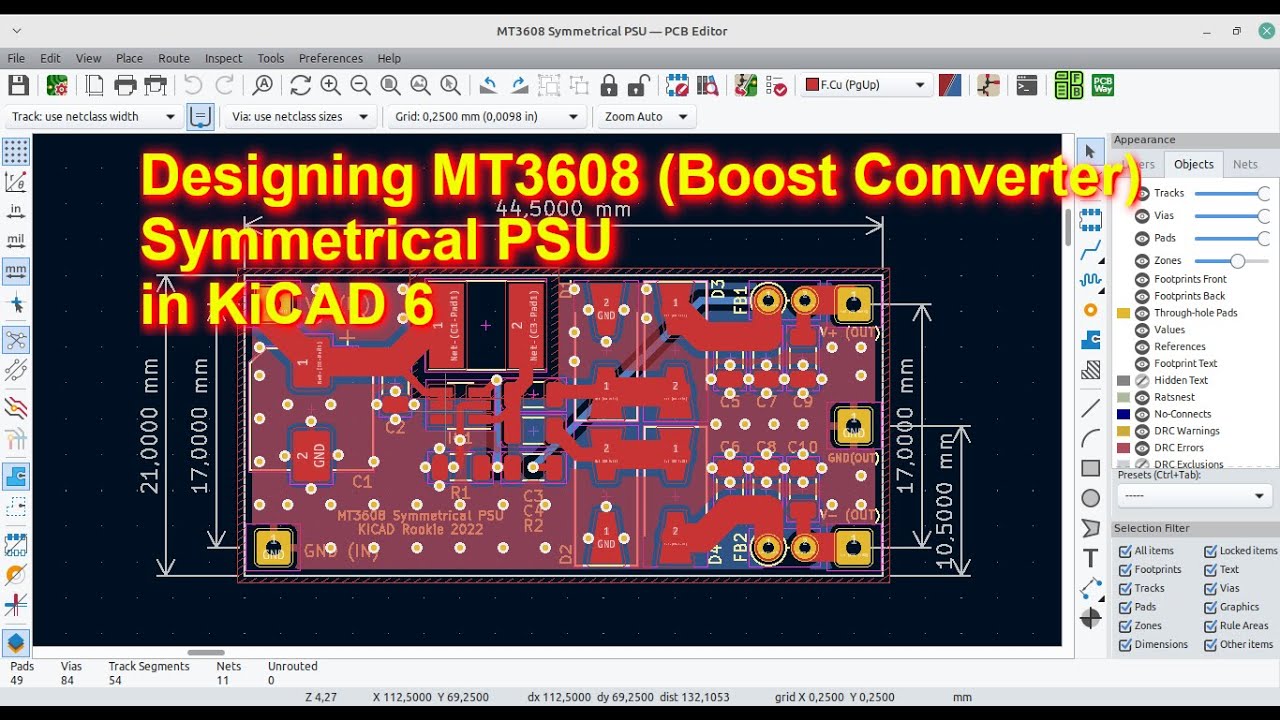Open the Schematic Editor icon
Viewport: 1280px width, 720px height.
(x=988, y=85)
